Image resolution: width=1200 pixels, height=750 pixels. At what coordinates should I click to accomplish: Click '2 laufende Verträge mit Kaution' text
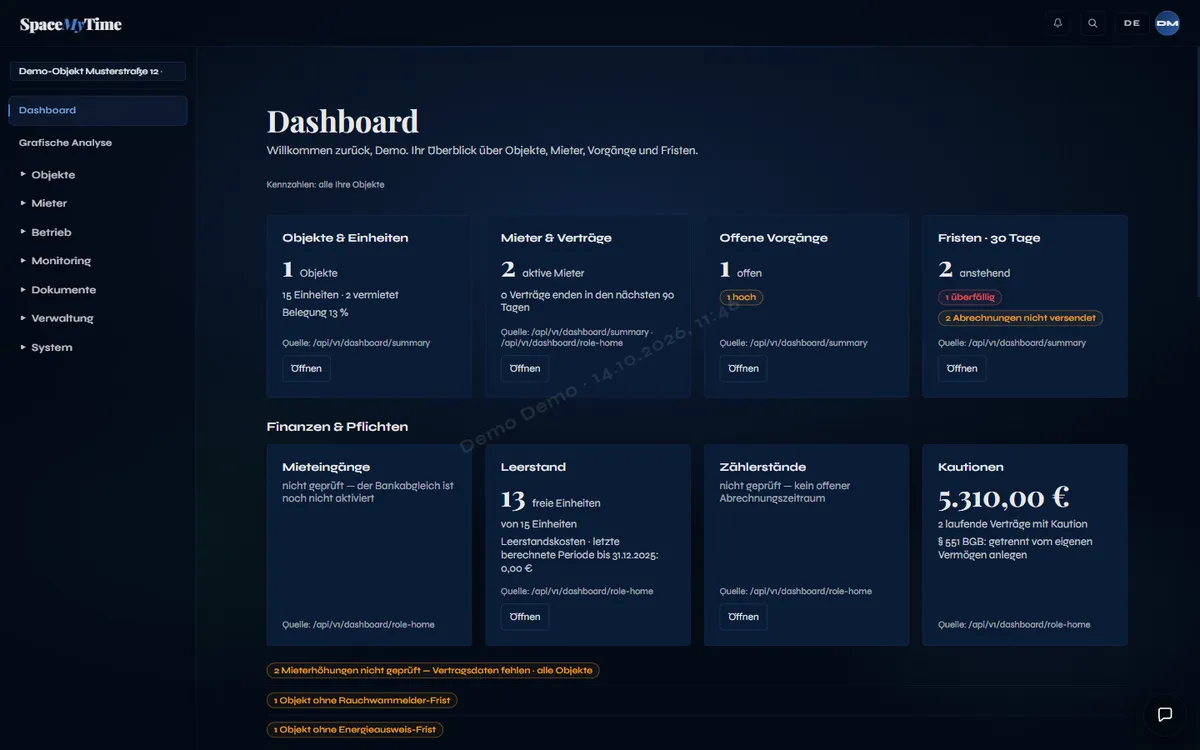(1013, 524)
